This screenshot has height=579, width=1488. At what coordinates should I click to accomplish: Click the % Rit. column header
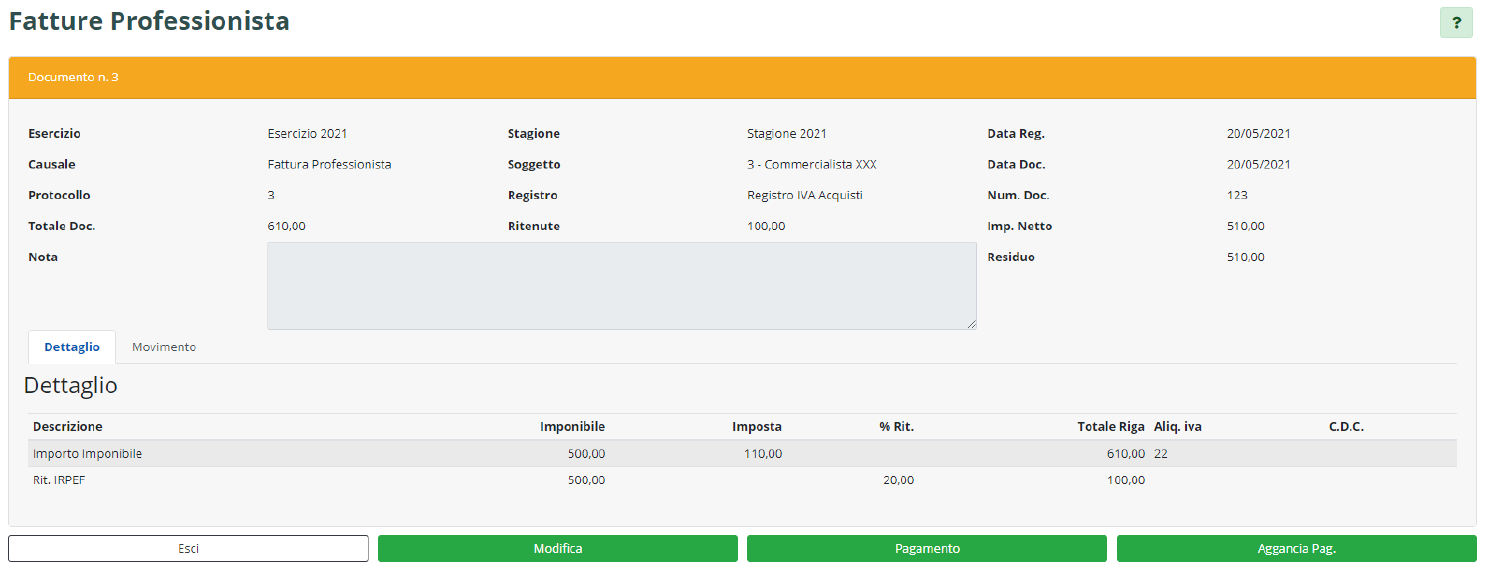tap(896, 427)
